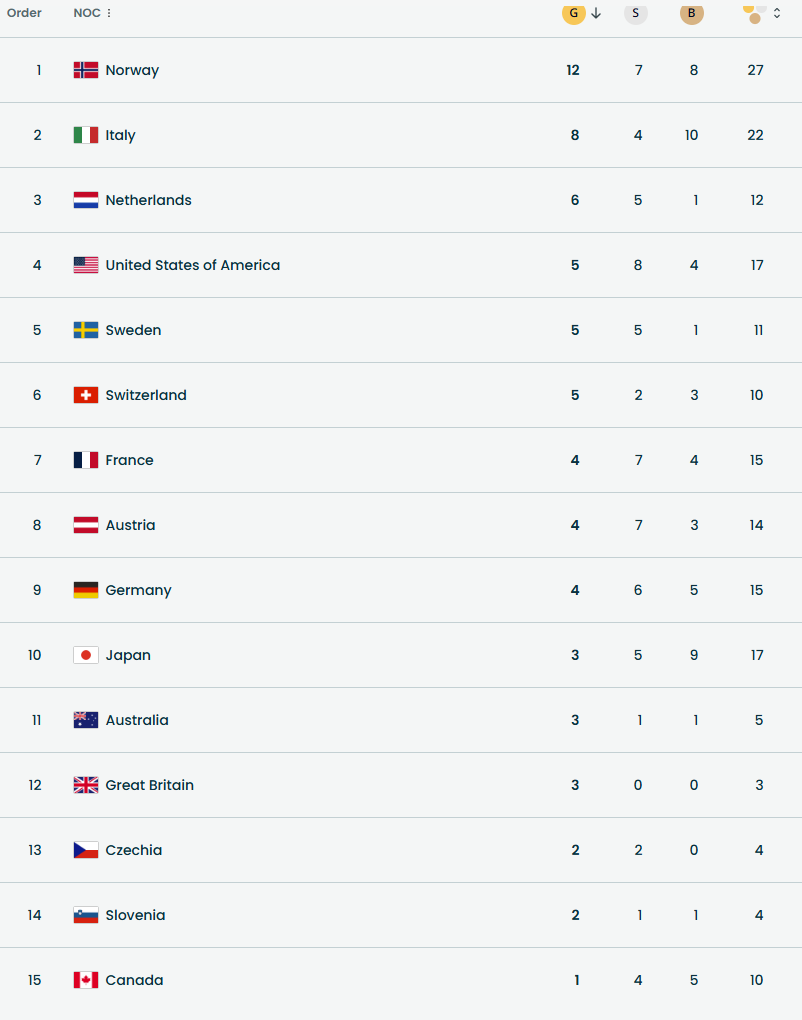Click the Great Britain flag icon
802x1020 pixels.
point(86,785)
